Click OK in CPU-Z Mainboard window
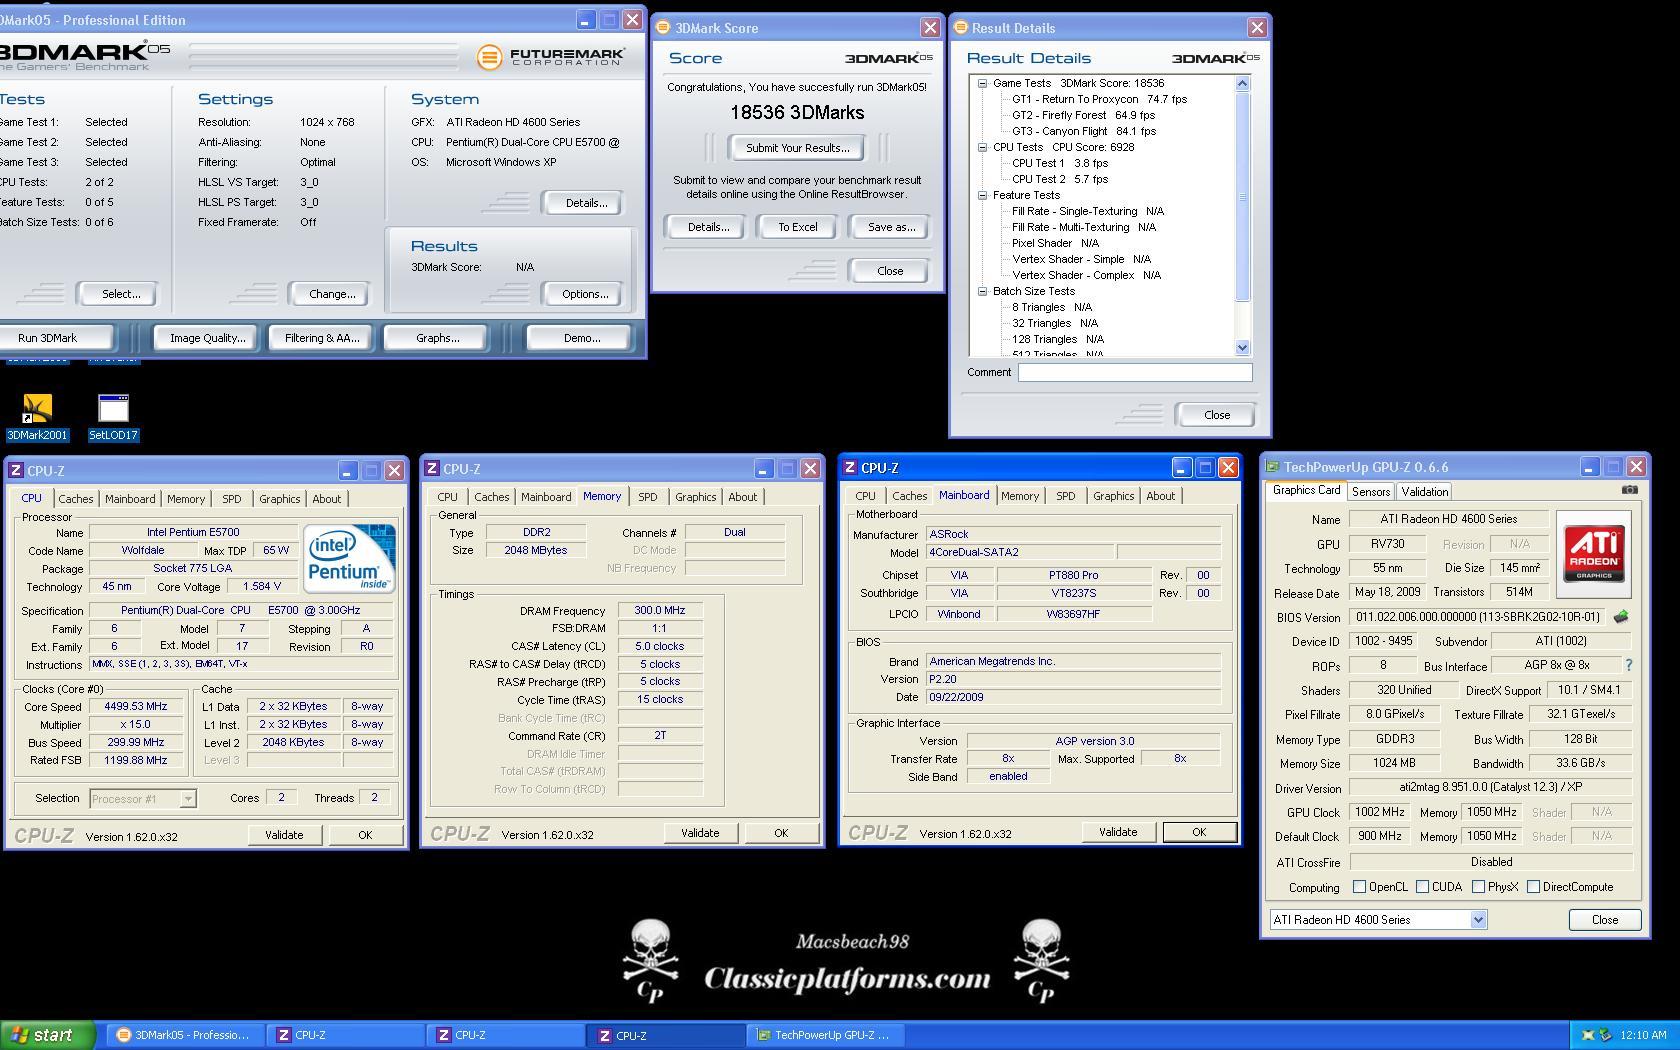This screenshot has width=1680, height=1050. tap(1199, 832)
